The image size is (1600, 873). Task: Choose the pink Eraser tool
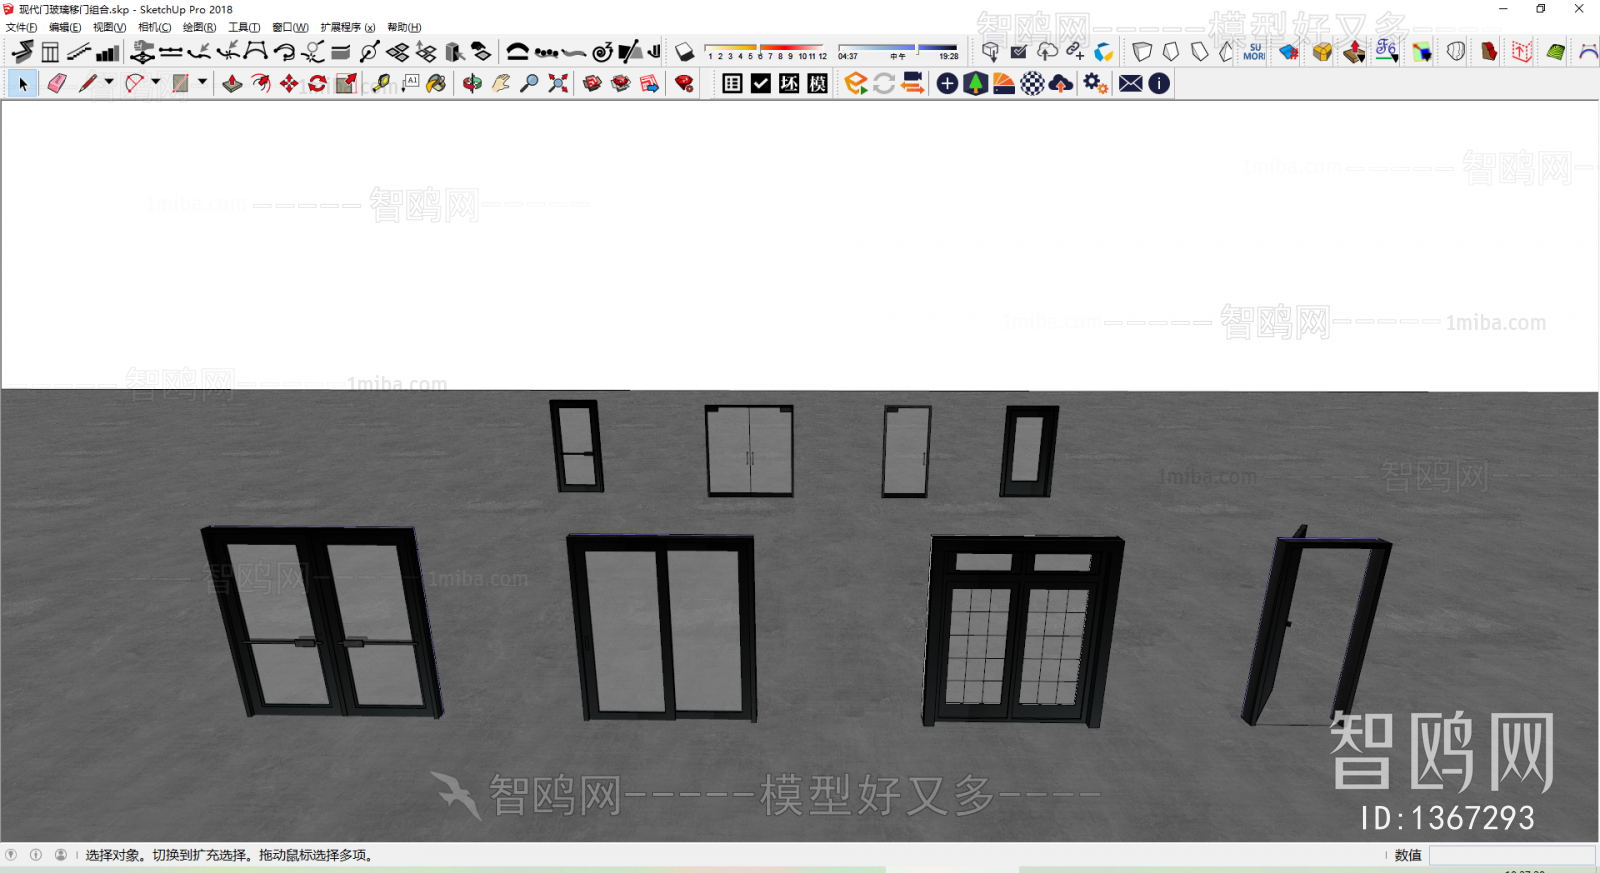coord(57,84)
